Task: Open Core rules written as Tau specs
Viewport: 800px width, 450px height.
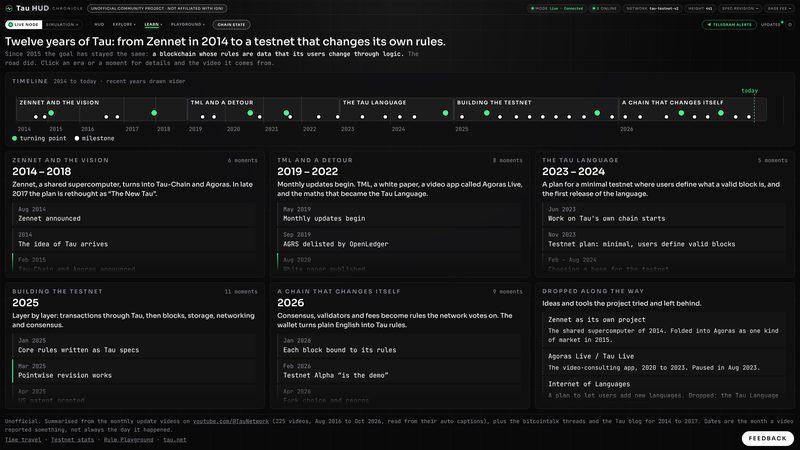Action: point(134,345)
